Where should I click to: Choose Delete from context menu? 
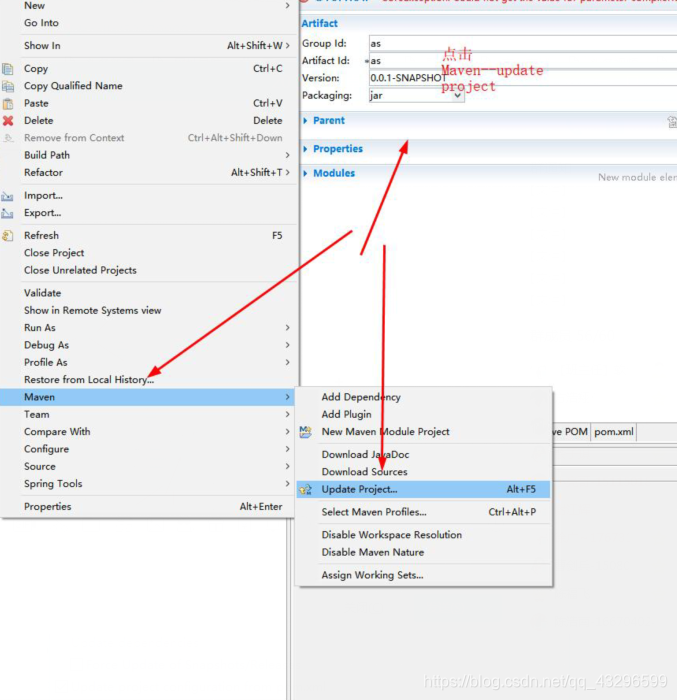pos(38,121)
